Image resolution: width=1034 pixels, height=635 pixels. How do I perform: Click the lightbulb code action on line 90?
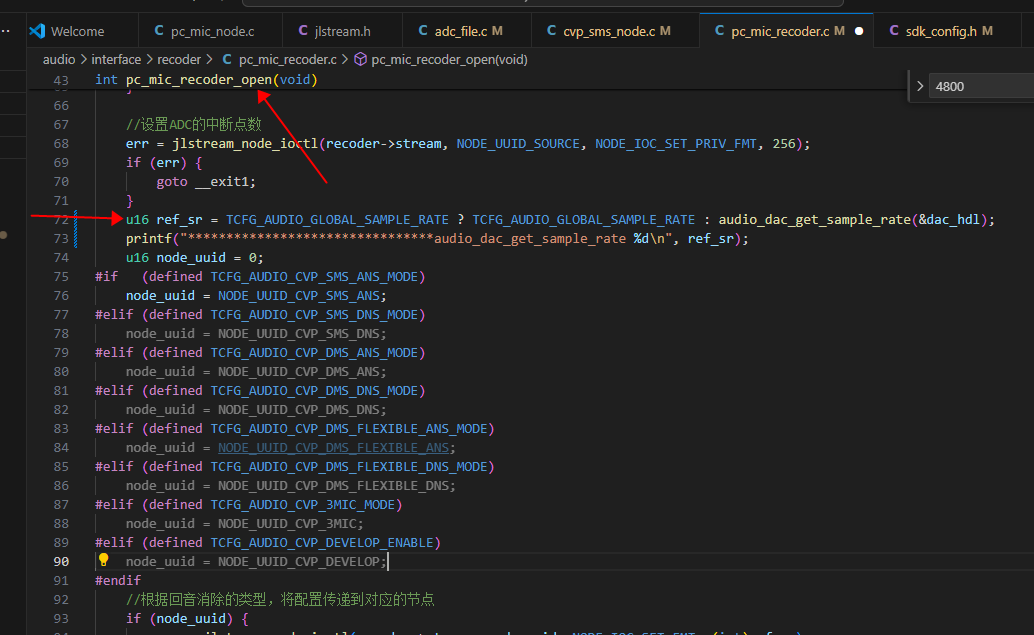click(104, 560)
